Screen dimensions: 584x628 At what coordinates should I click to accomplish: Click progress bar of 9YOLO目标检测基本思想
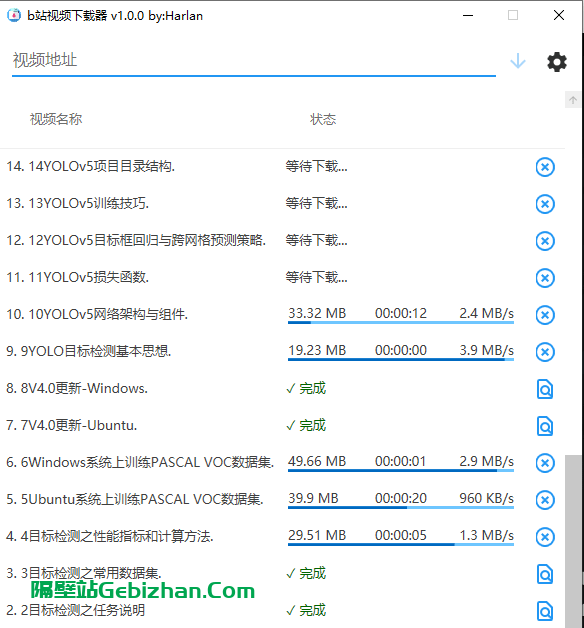(401, 359)
